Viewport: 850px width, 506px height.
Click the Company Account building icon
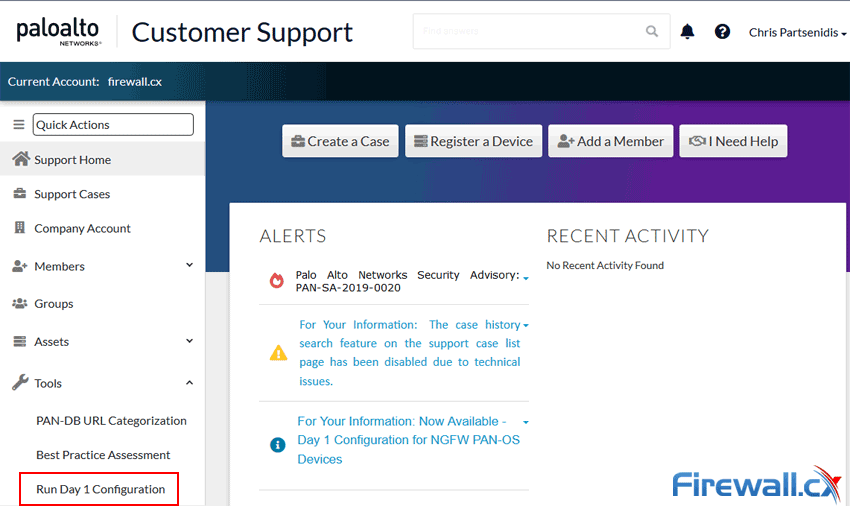tap(20, 228)
